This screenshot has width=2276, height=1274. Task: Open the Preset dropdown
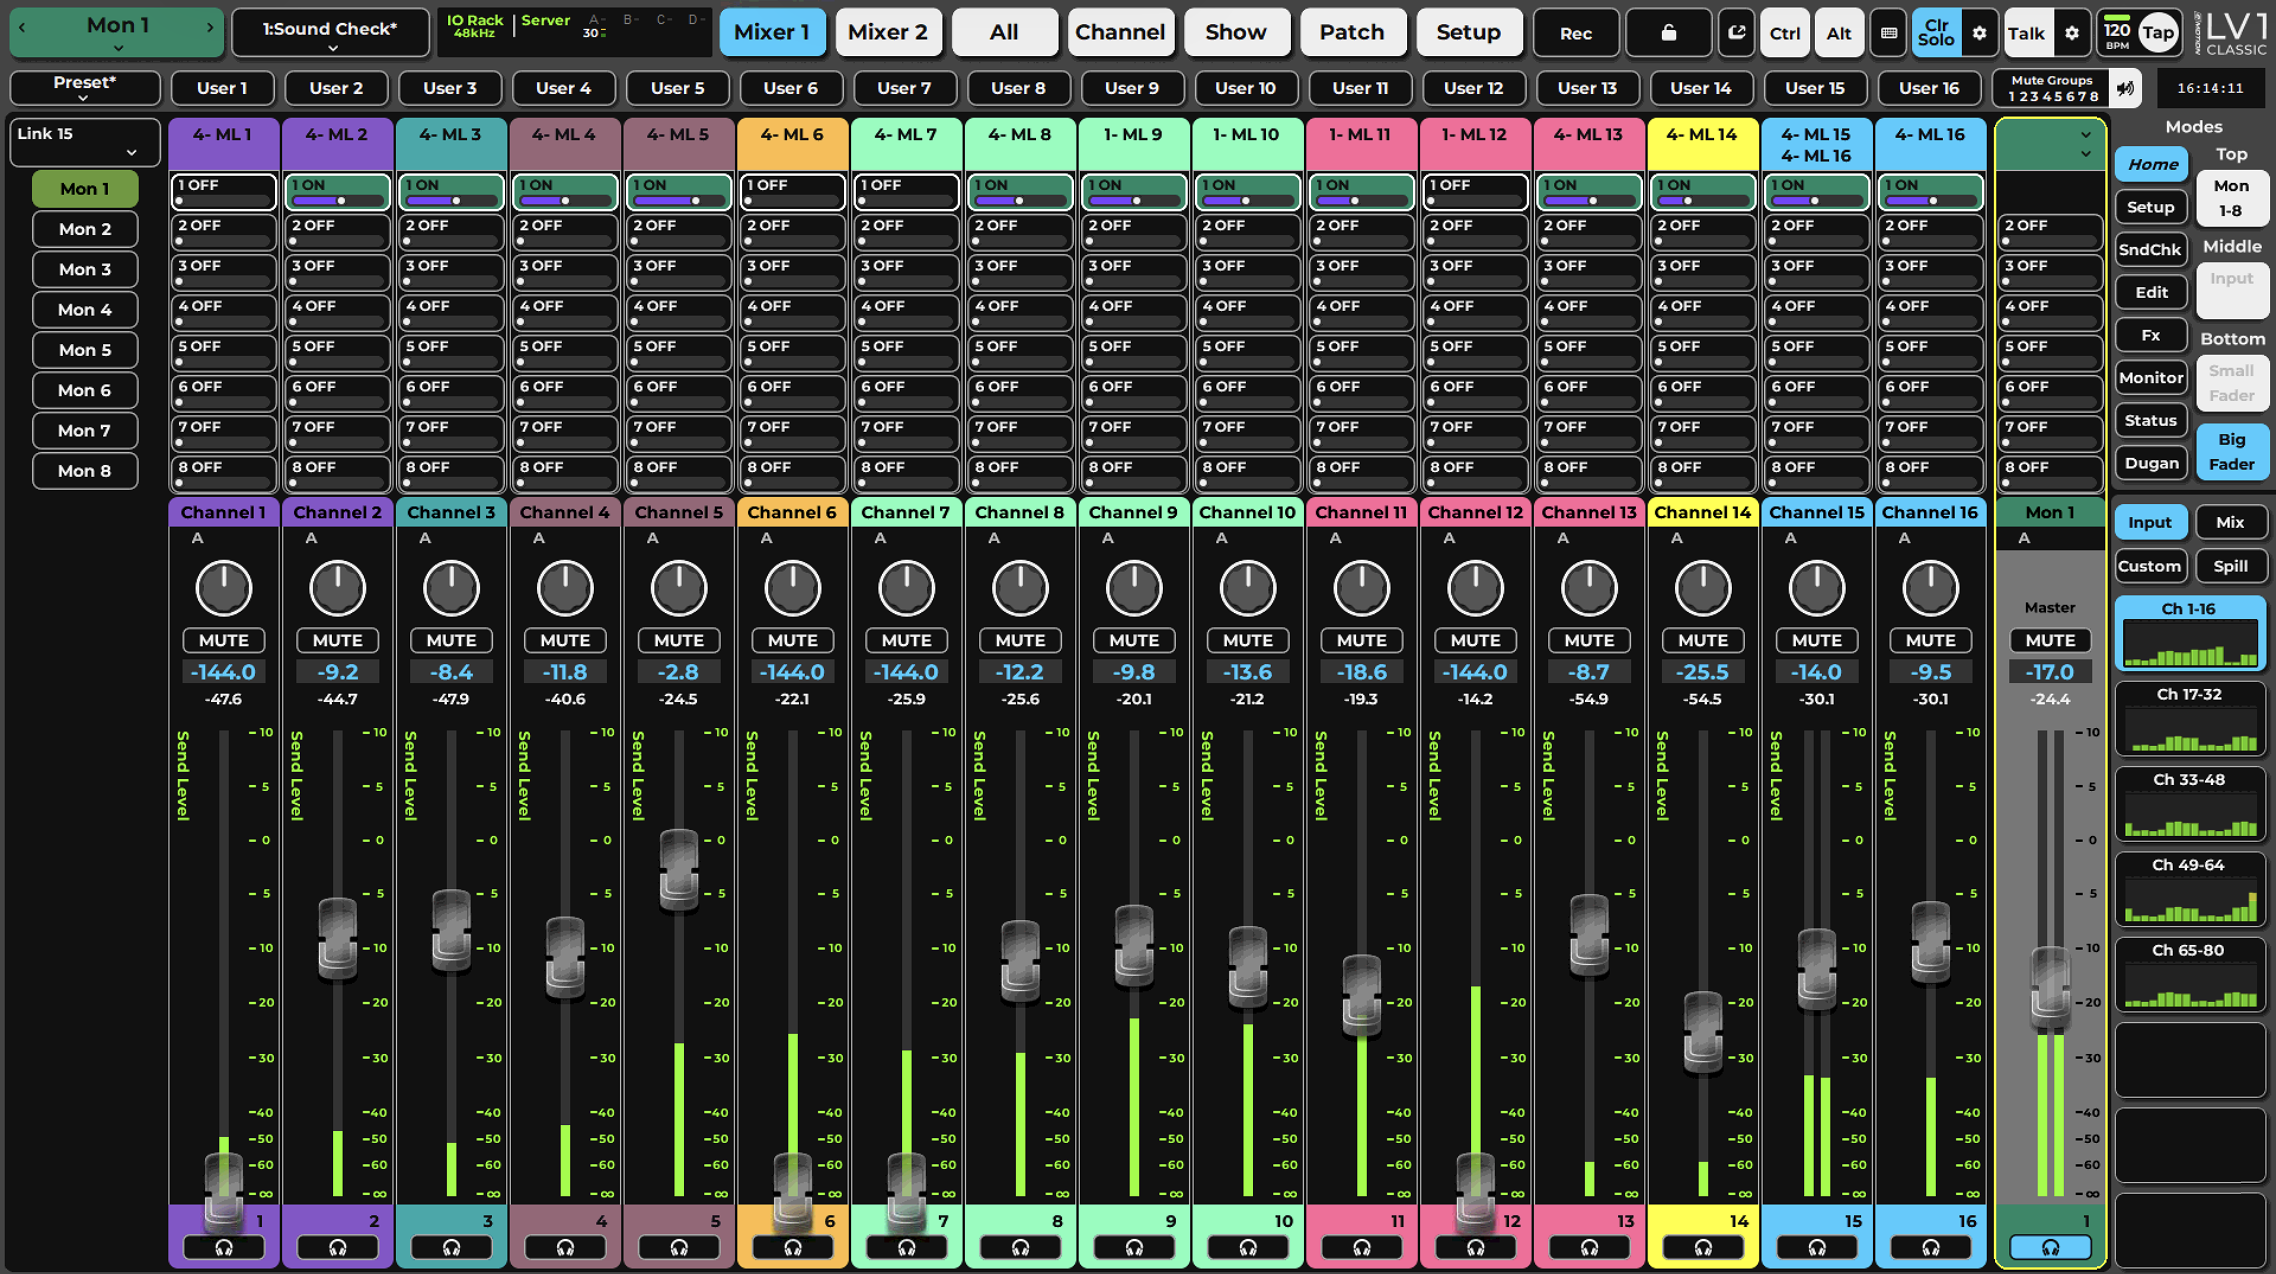click(x=85, y=88)
